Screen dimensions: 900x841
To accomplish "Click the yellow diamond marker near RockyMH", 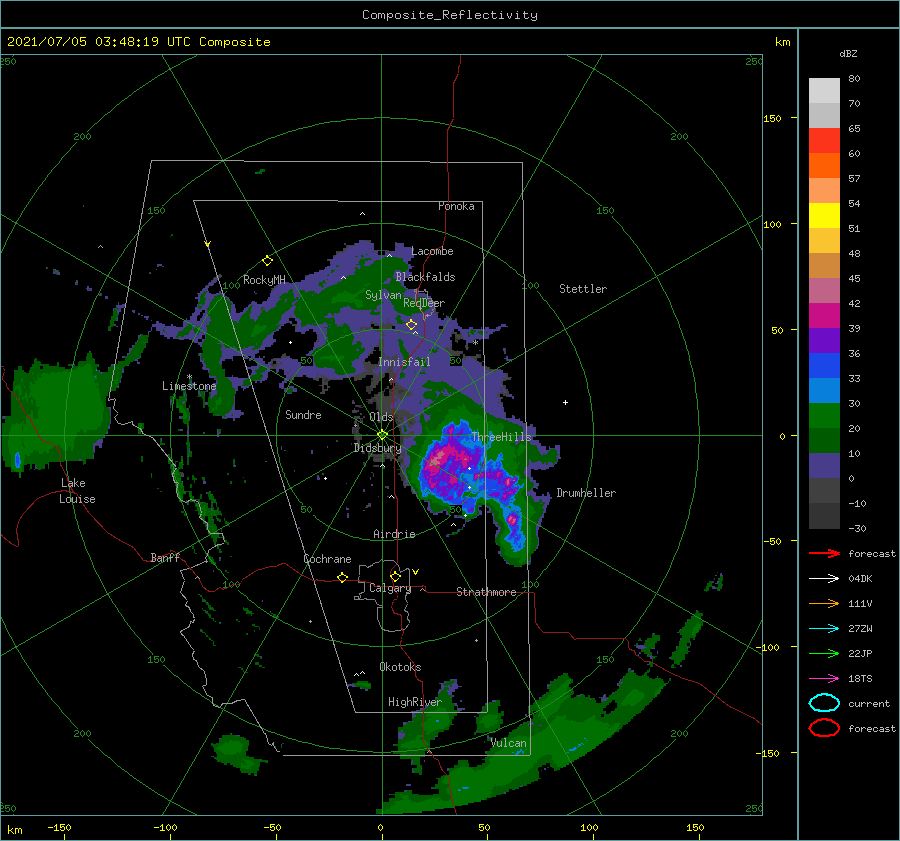I will pyautogui.click(x=267, y=261).
